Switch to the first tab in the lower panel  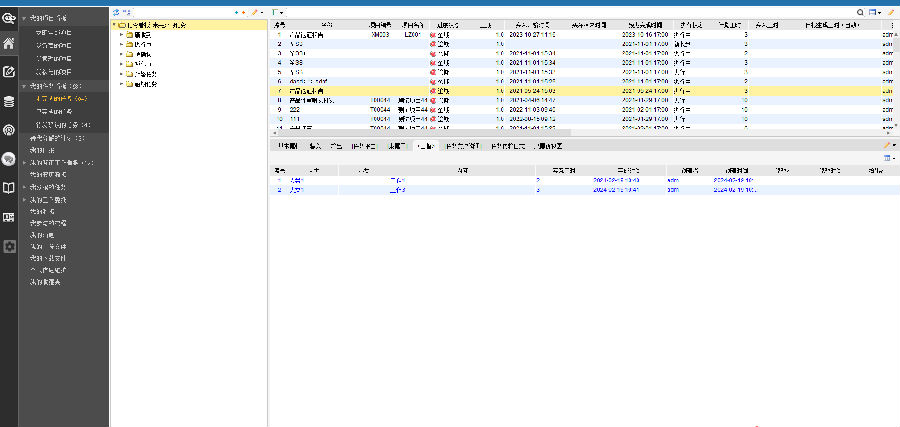coord(286,146)
